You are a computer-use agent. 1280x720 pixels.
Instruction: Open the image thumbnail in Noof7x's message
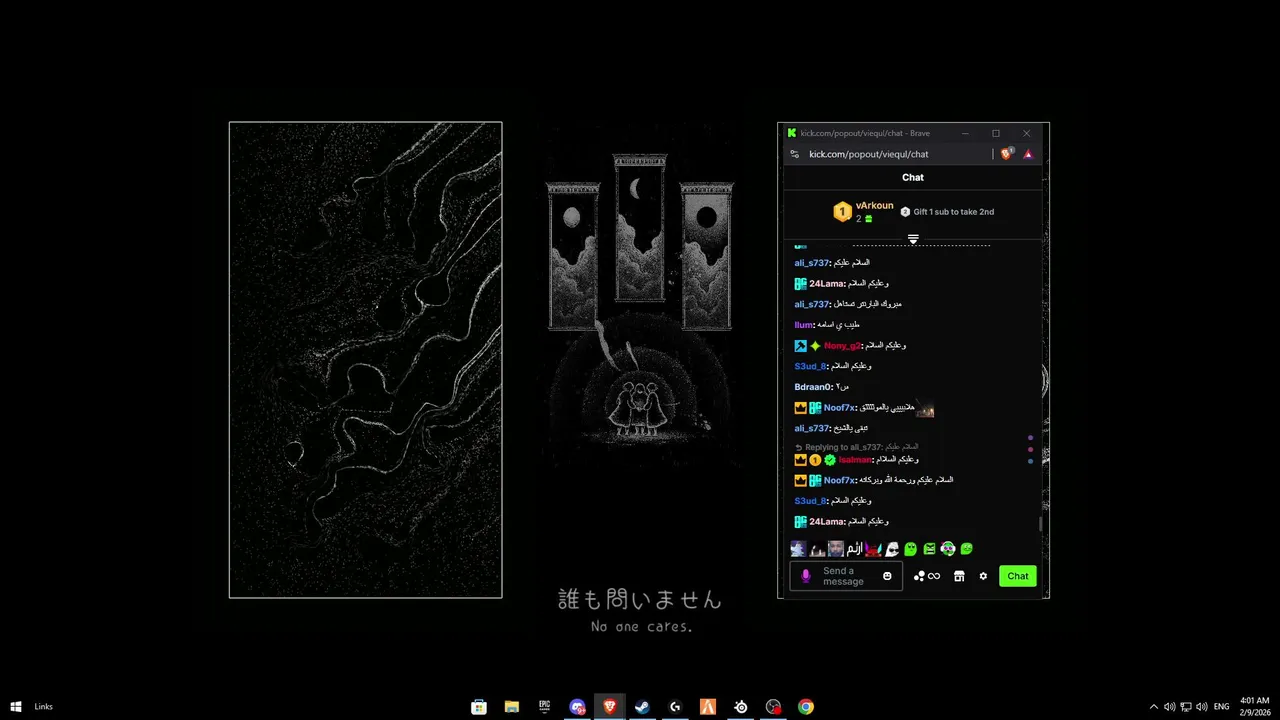tap(925, 408)
